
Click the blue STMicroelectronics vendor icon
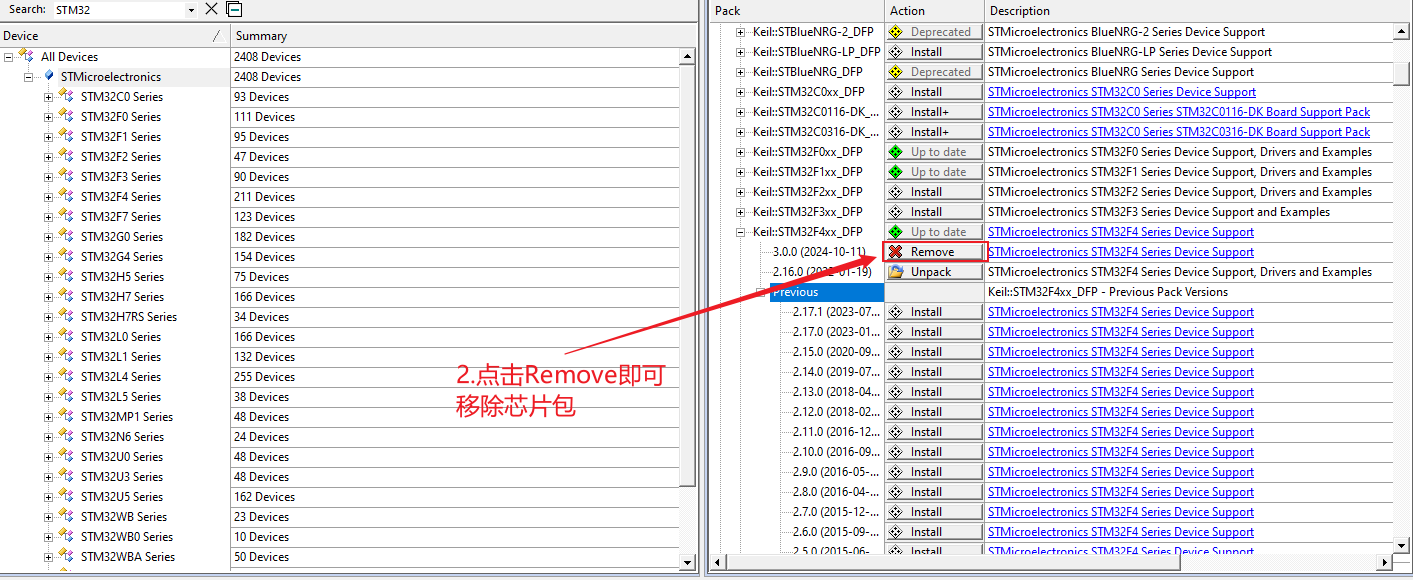click(x=49, y=76)
